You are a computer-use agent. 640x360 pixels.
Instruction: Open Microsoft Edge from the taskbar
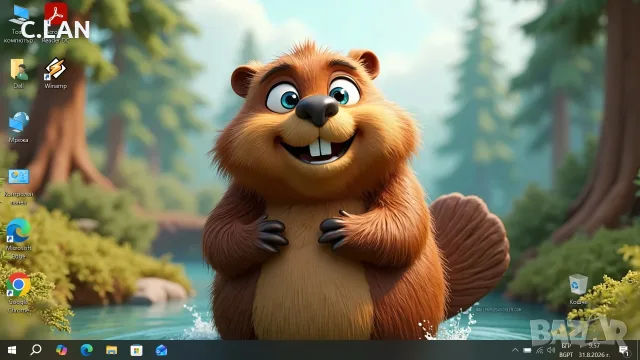(86, 350)
